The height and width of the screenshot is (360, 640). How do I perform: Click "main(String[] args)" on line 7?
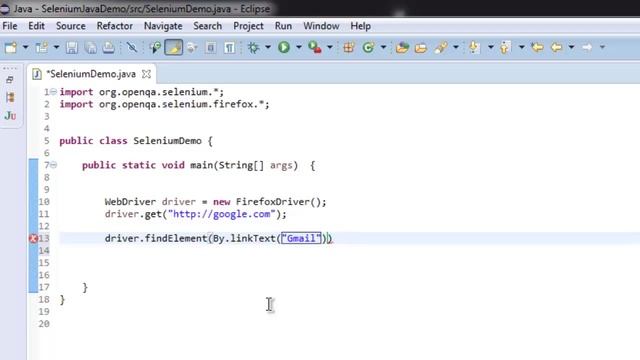tap(244, 165)
